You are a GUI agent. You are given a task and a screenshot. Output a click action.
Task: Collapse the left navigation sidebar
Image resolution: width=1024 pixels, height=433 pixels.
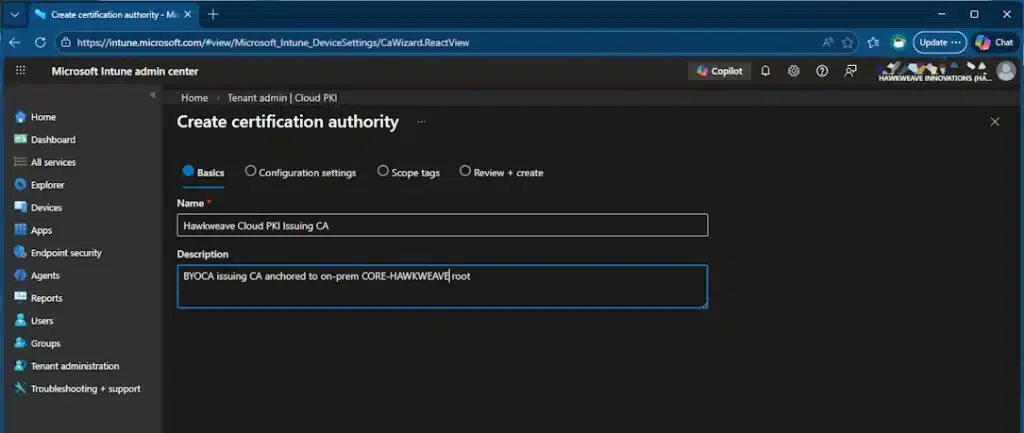[153, 95]
